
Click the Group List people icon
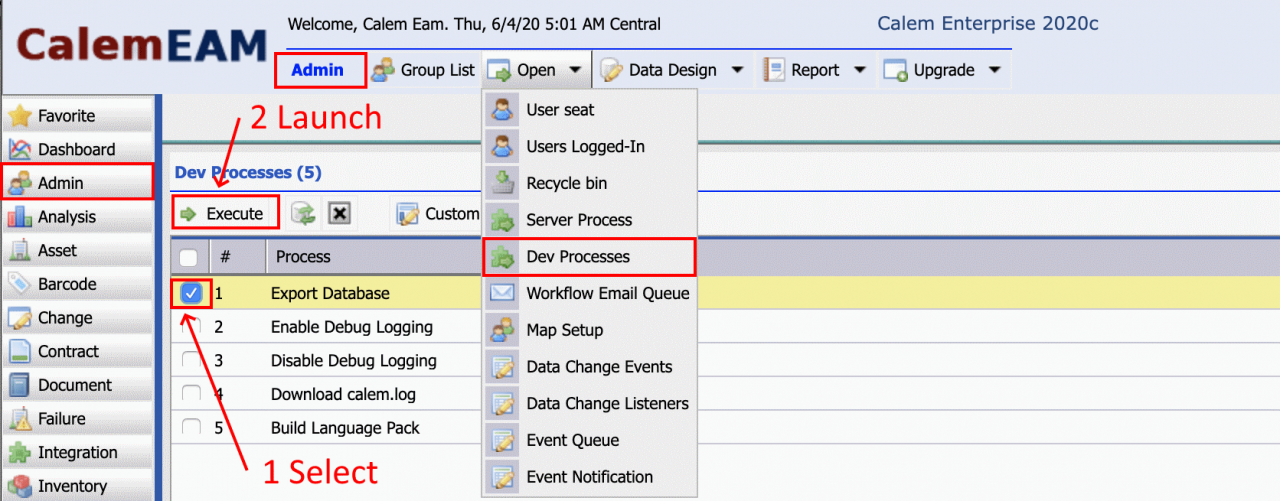tap(383, 70)
